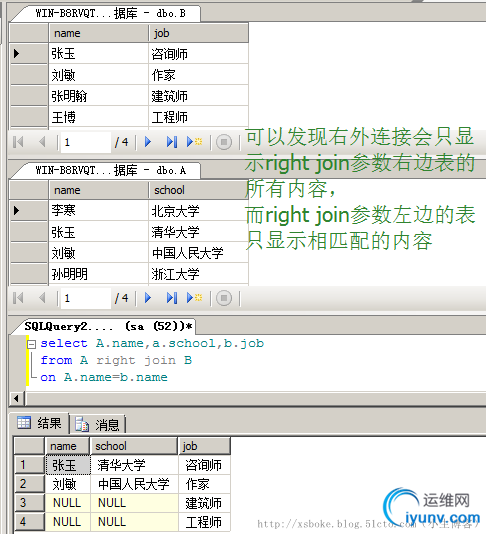Click the name column header in dbo.A
The width and height of the screenshot is (486, 534).
point(99,190)
